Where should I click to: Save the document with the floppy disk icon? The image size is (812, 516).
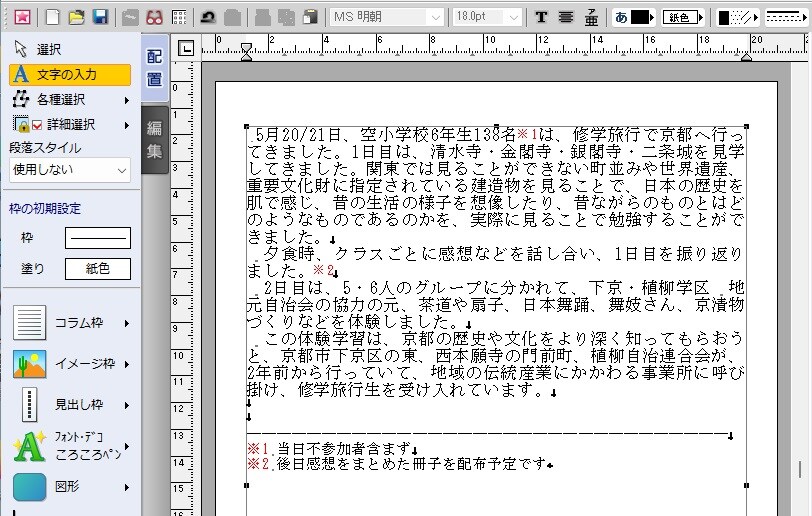[100, 18]
